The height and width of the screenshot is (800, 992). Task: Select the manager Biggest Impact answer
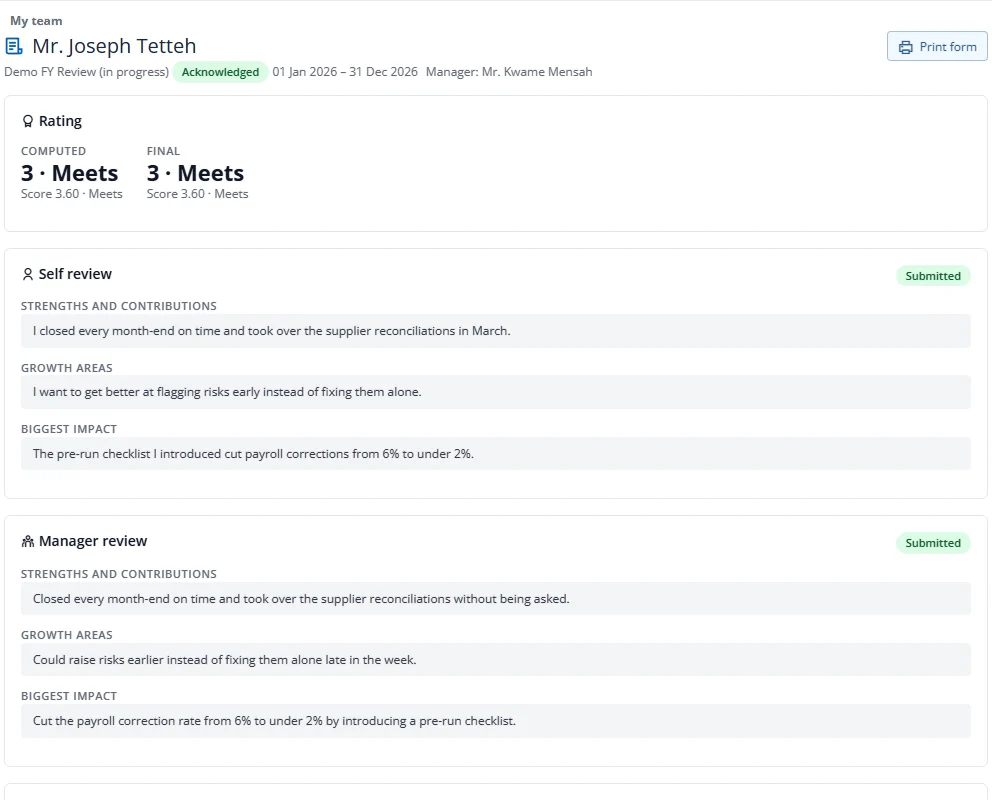[x=495, y=721]
